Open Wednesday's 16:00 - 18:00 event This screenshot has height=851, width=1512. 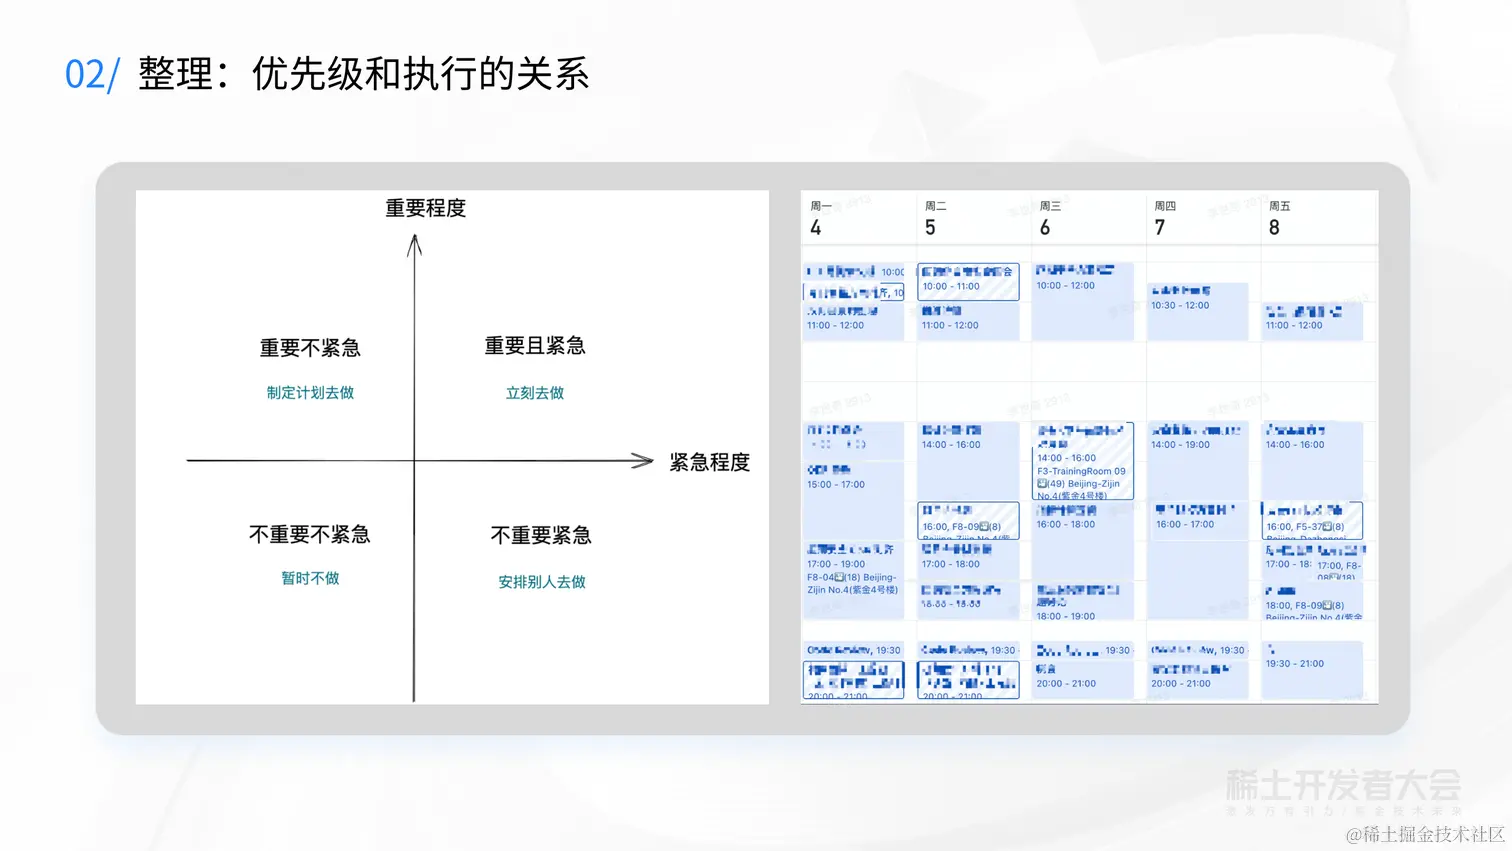tap(1083, 540)
